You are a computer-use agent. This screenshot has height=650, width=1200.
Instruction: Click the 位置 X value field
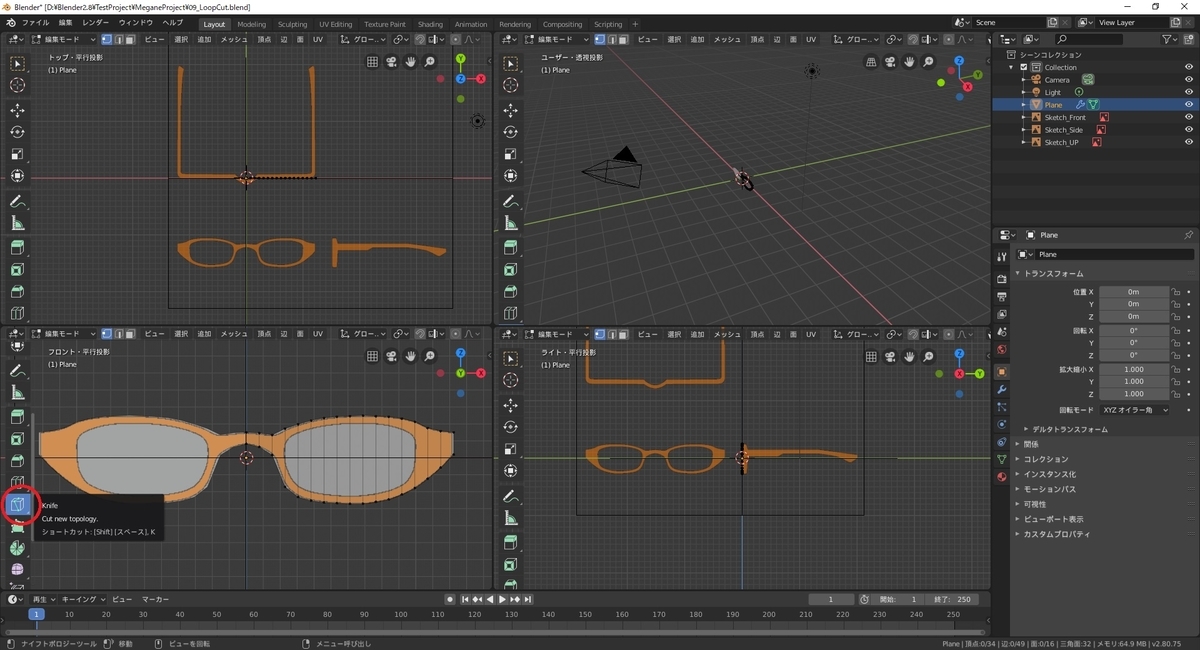click(x=1134, y=292)
